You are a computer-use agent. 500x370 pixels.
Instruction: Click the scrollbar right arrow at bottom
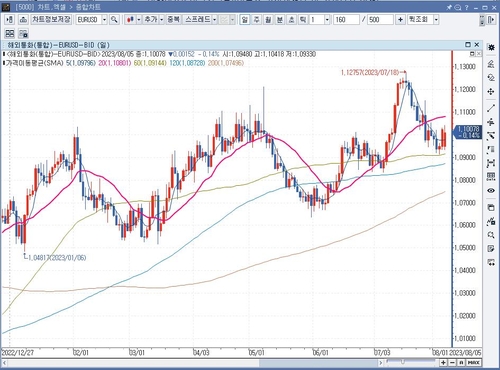[380, 362]
